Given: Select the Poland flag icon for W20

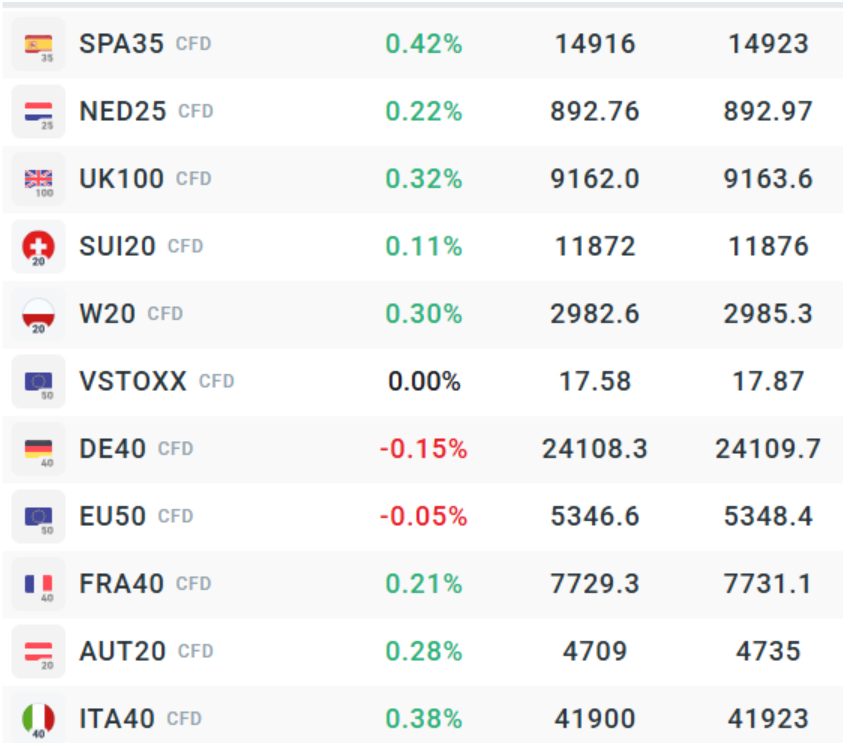Looking at the screenshot, I should click(38, 314).
